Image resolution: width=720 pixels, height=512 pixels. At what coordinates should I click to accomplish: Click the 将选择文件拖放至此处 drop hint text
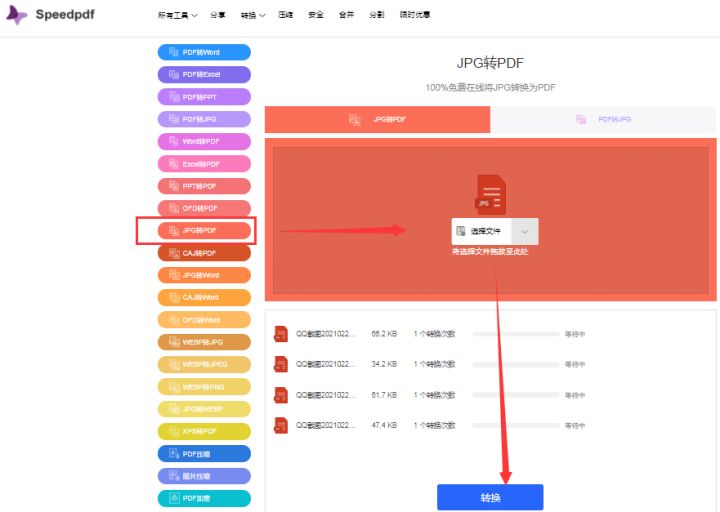(x=490, y=252)
